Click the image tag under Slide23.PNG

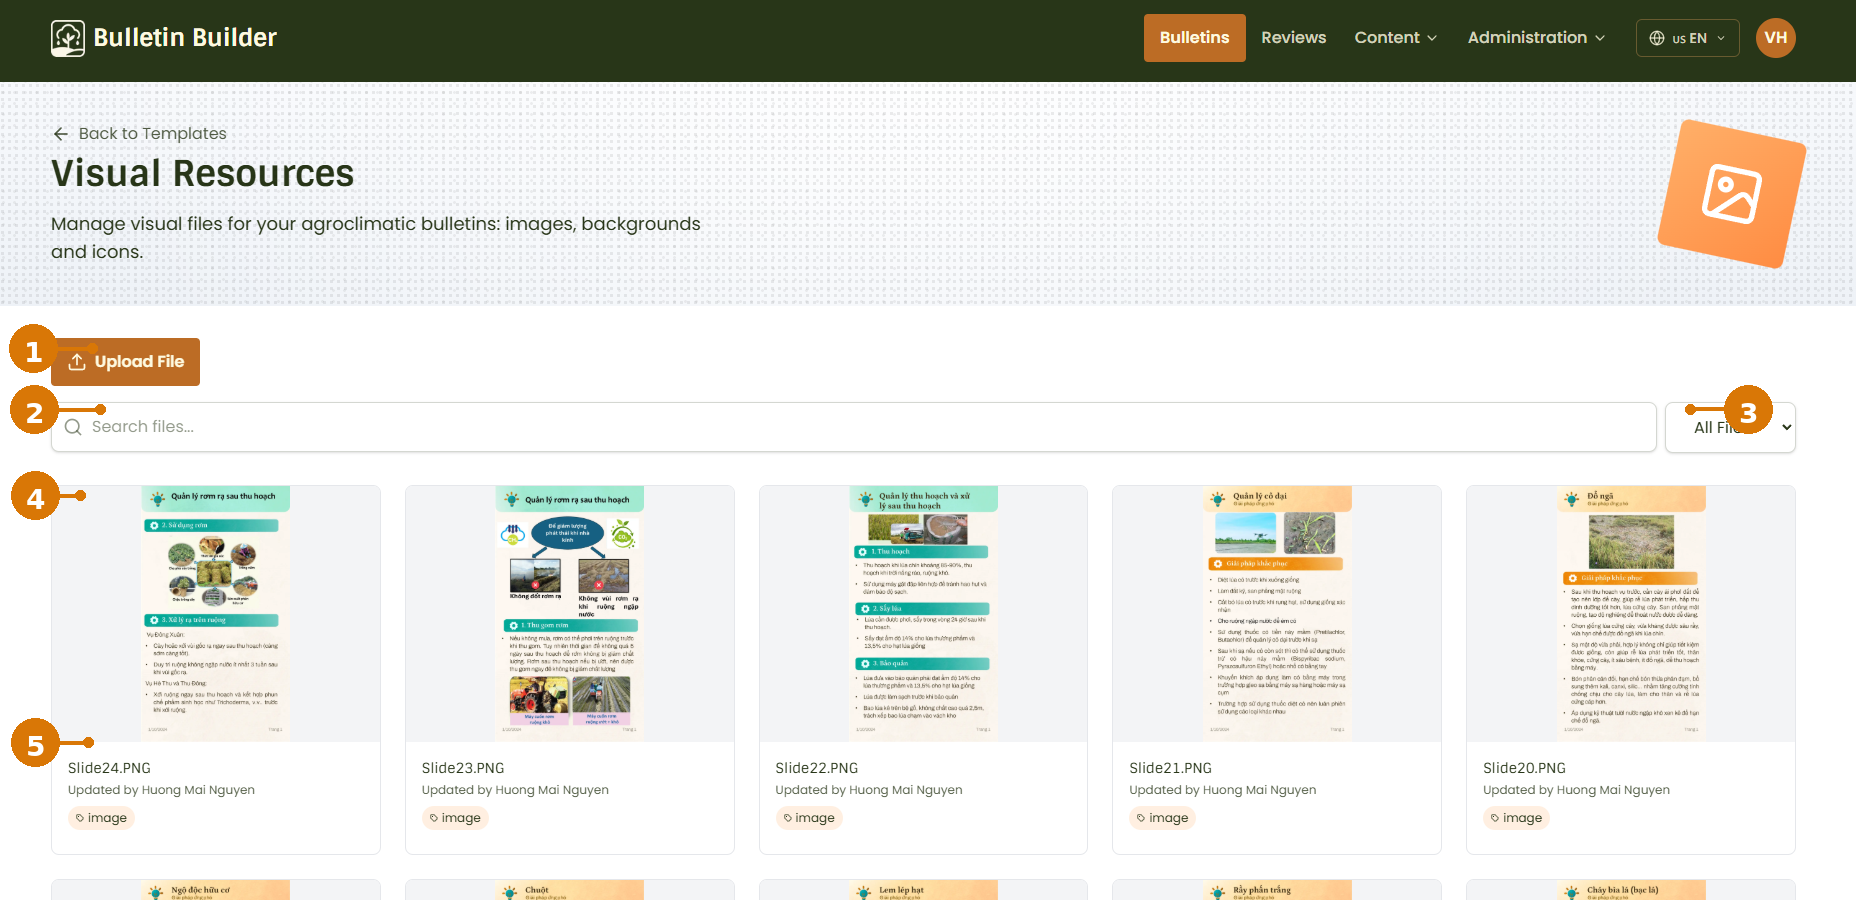[455, 818]
